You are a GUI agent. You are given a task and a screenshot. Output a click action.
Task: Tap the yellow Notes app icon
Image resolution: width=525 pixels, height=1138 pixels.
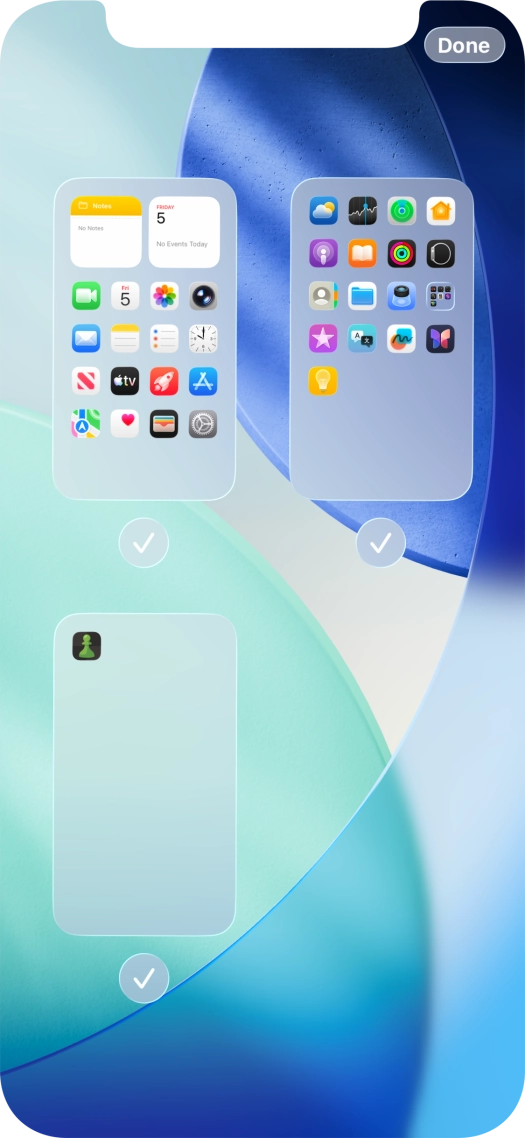point(125,338)
